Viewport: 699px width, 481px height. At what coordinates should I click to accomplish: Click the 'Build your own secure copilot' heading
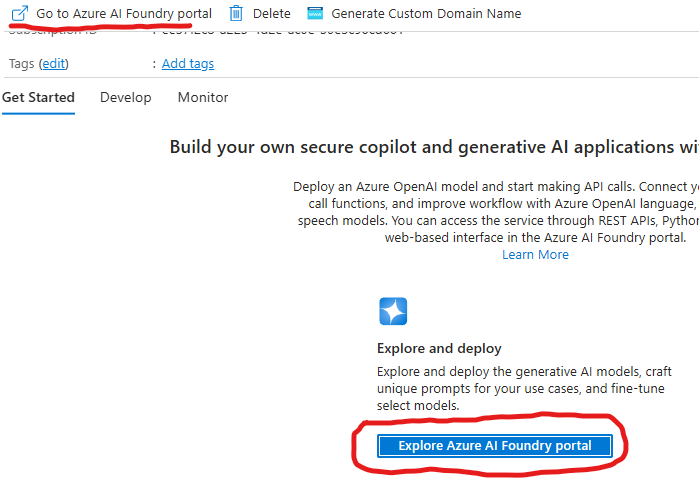[x=434, y=147]
